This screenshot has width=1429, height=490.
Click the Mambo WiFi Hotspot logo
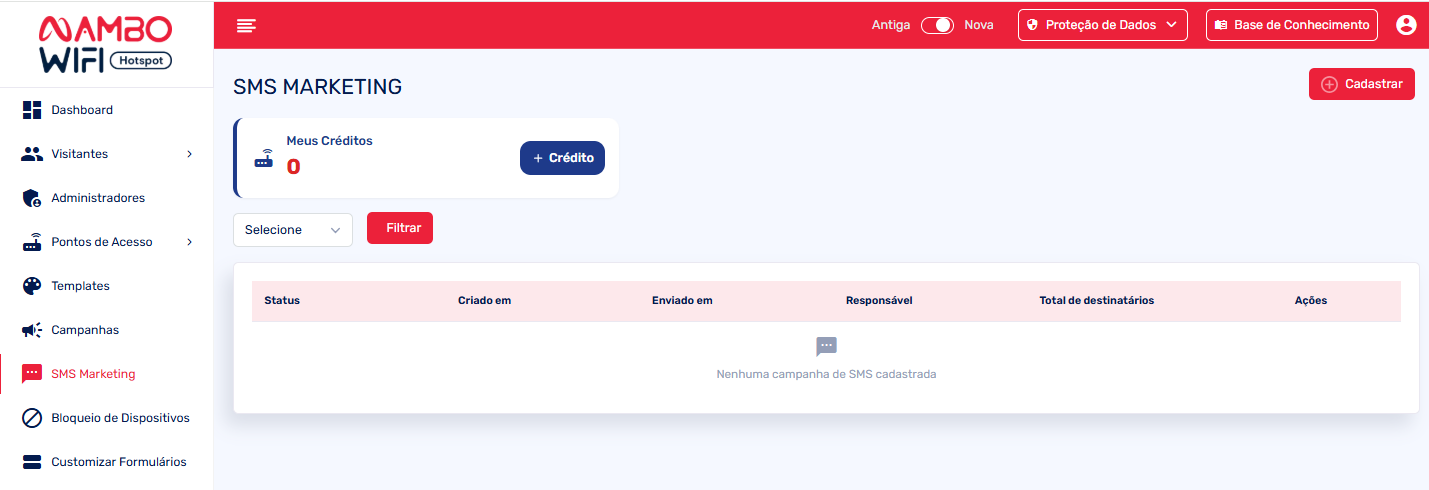[x=106, y=44]
